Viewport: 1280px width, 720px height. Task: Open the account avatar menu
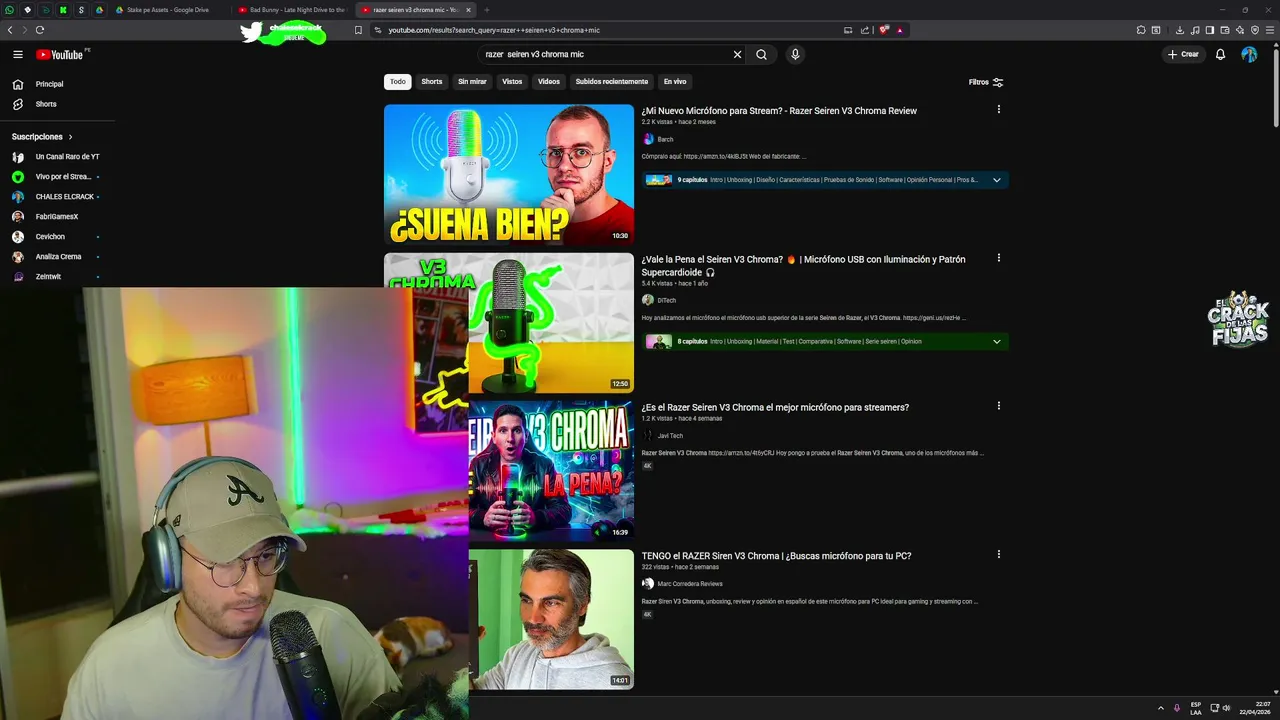coord(1249,54)
